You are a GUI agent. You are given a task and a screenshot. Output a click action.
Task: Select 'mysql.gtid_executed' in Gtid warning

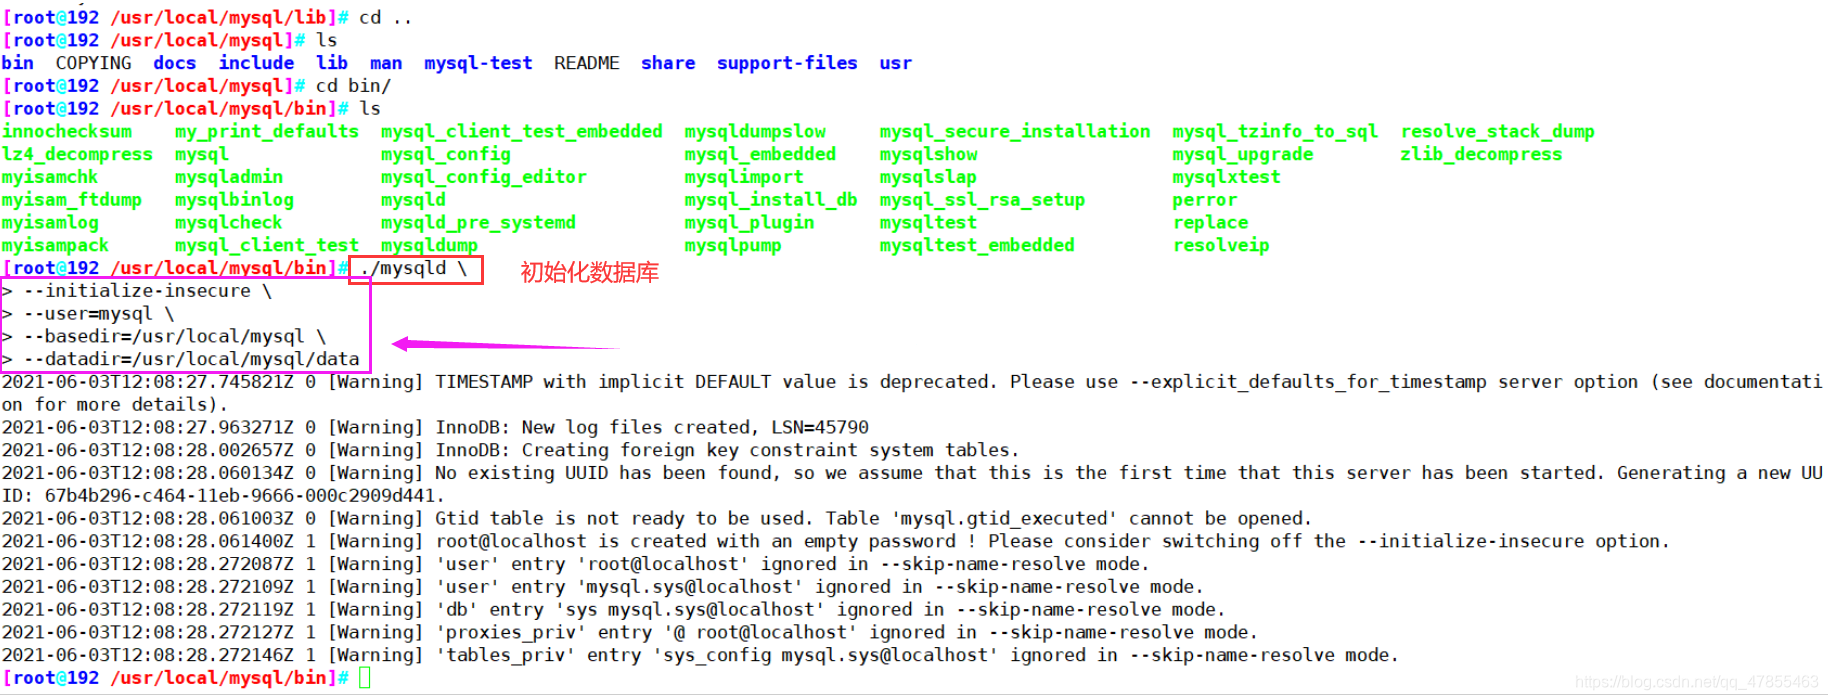1004,519
